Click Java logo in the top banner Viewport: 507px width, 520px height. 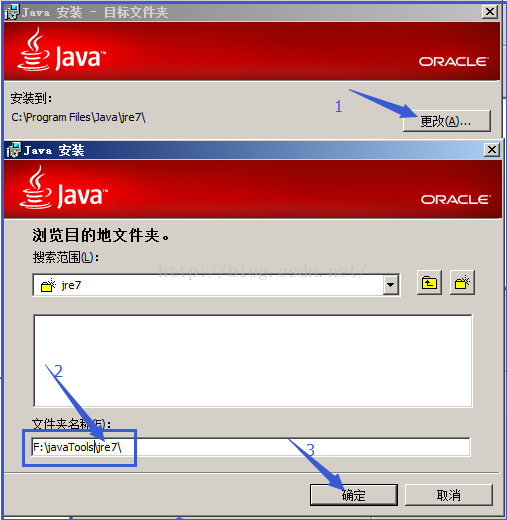coord(62,50)
